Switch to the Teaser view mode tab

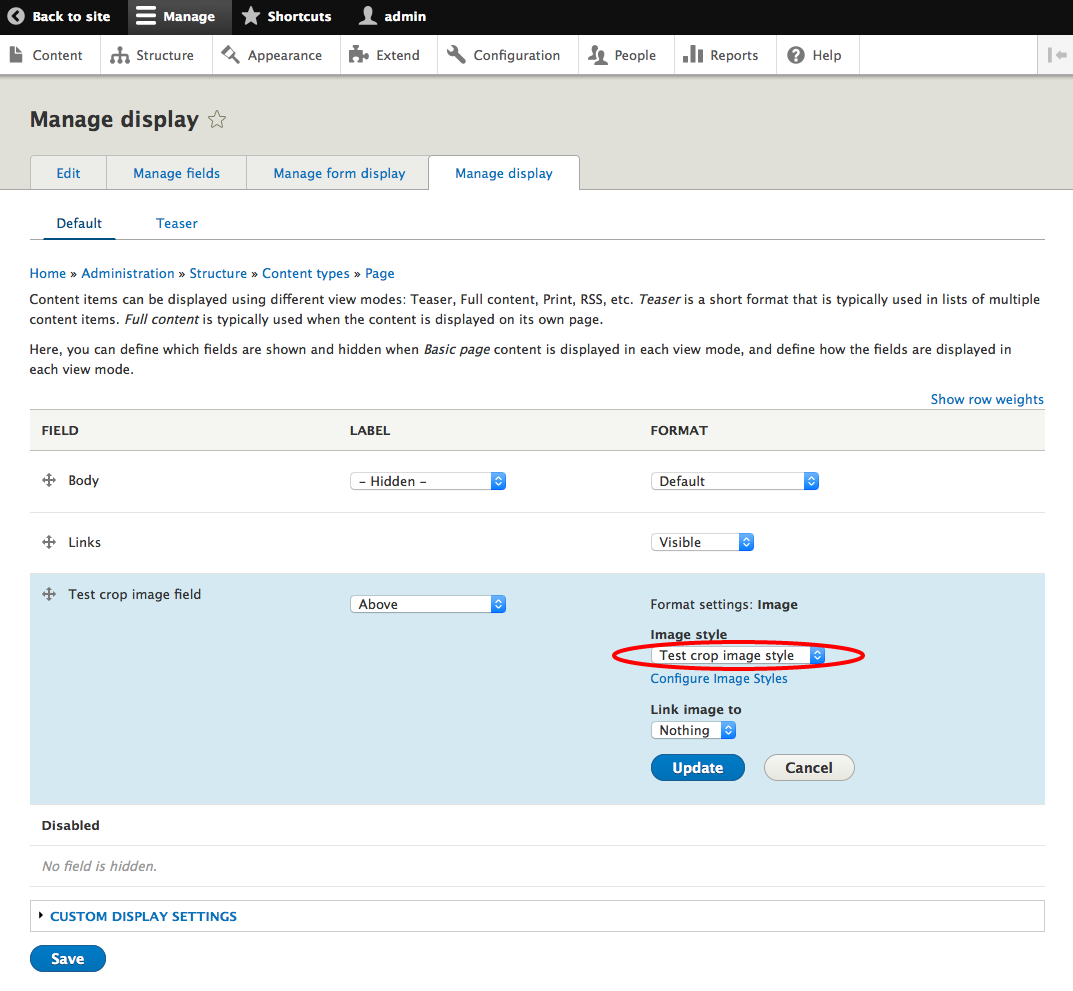177,223
